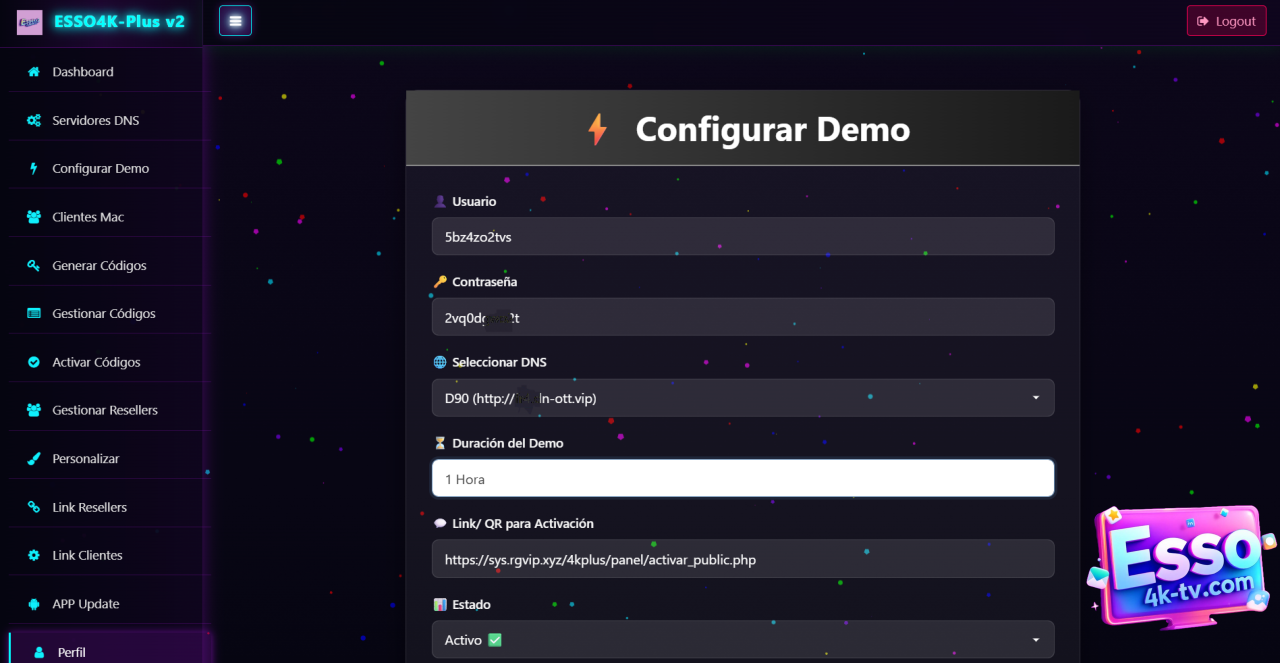Click the Contraseña password field
The height and width of the screenshot is (663, 1280).
pyautogui.click(x=742, y=318)
